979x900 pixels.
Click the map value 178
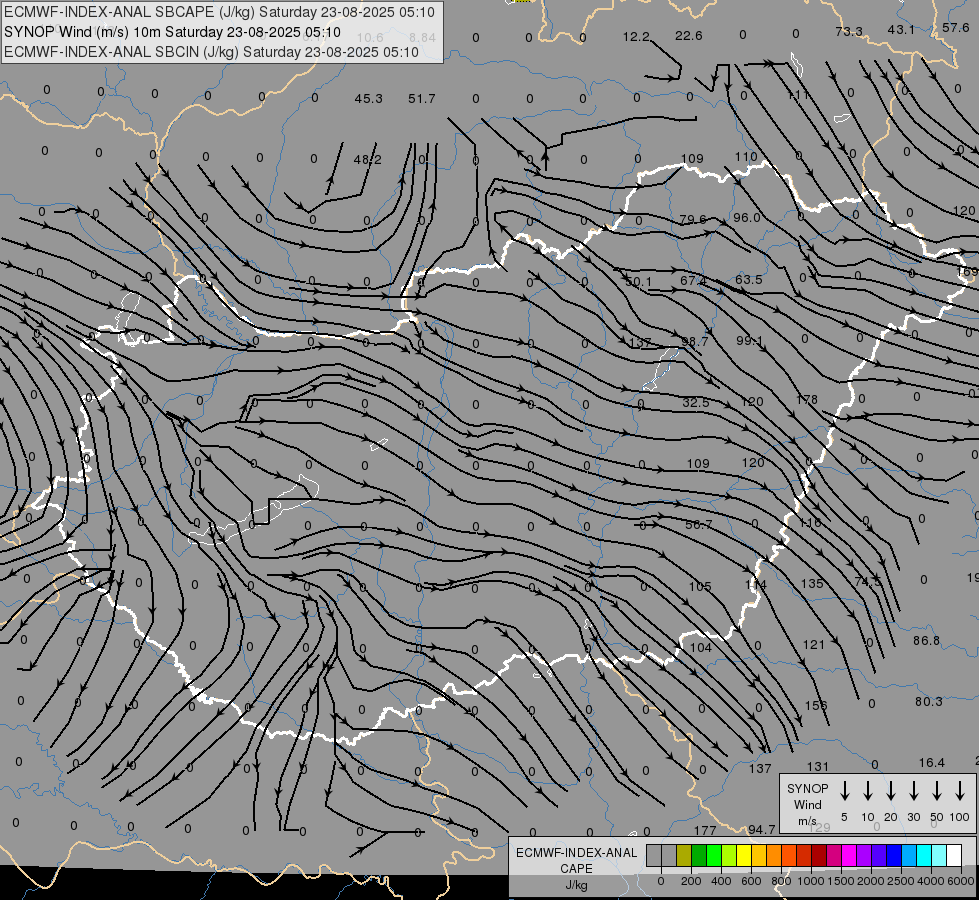tap(807, 399)
